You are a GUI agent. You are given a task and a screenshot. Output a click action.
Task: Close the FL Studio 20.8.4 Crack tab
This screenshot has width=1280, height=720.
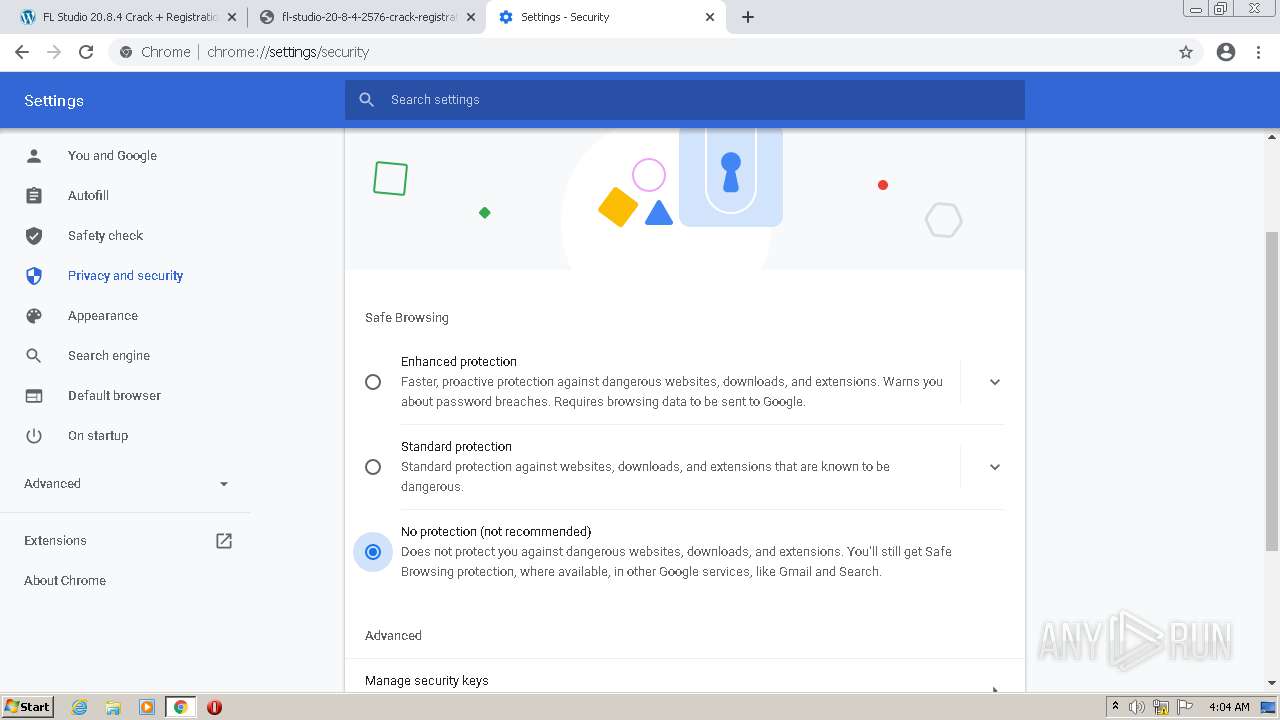click(231, 17)
